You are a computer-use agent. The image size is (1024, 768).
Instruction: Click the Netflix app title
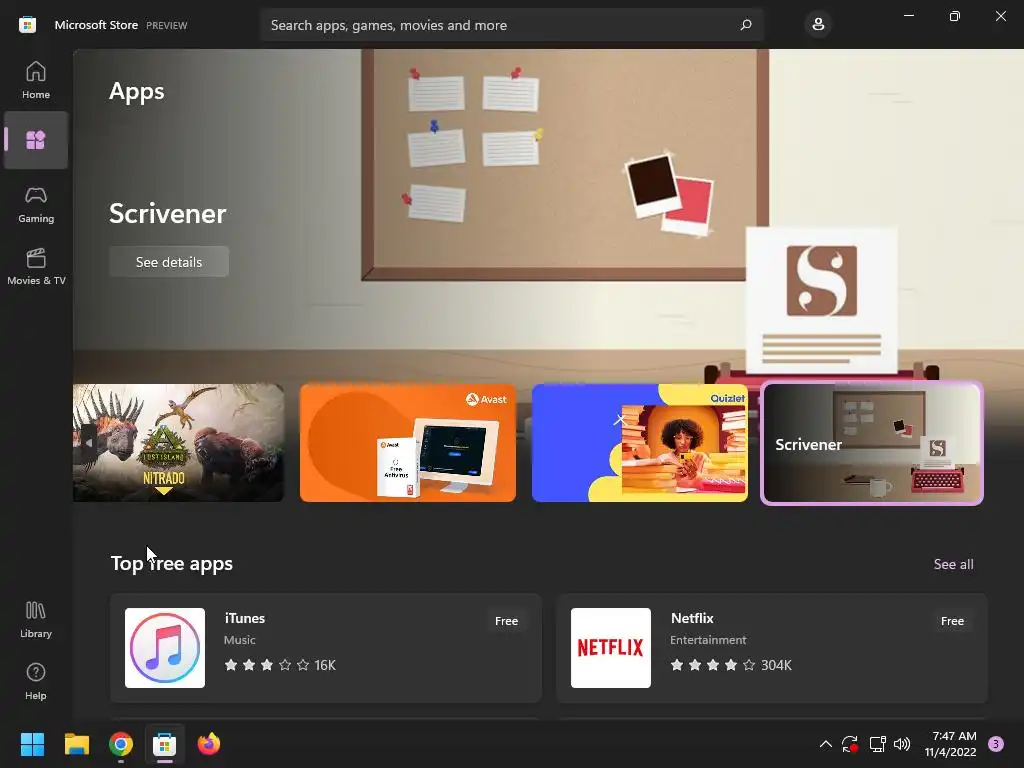692,618
